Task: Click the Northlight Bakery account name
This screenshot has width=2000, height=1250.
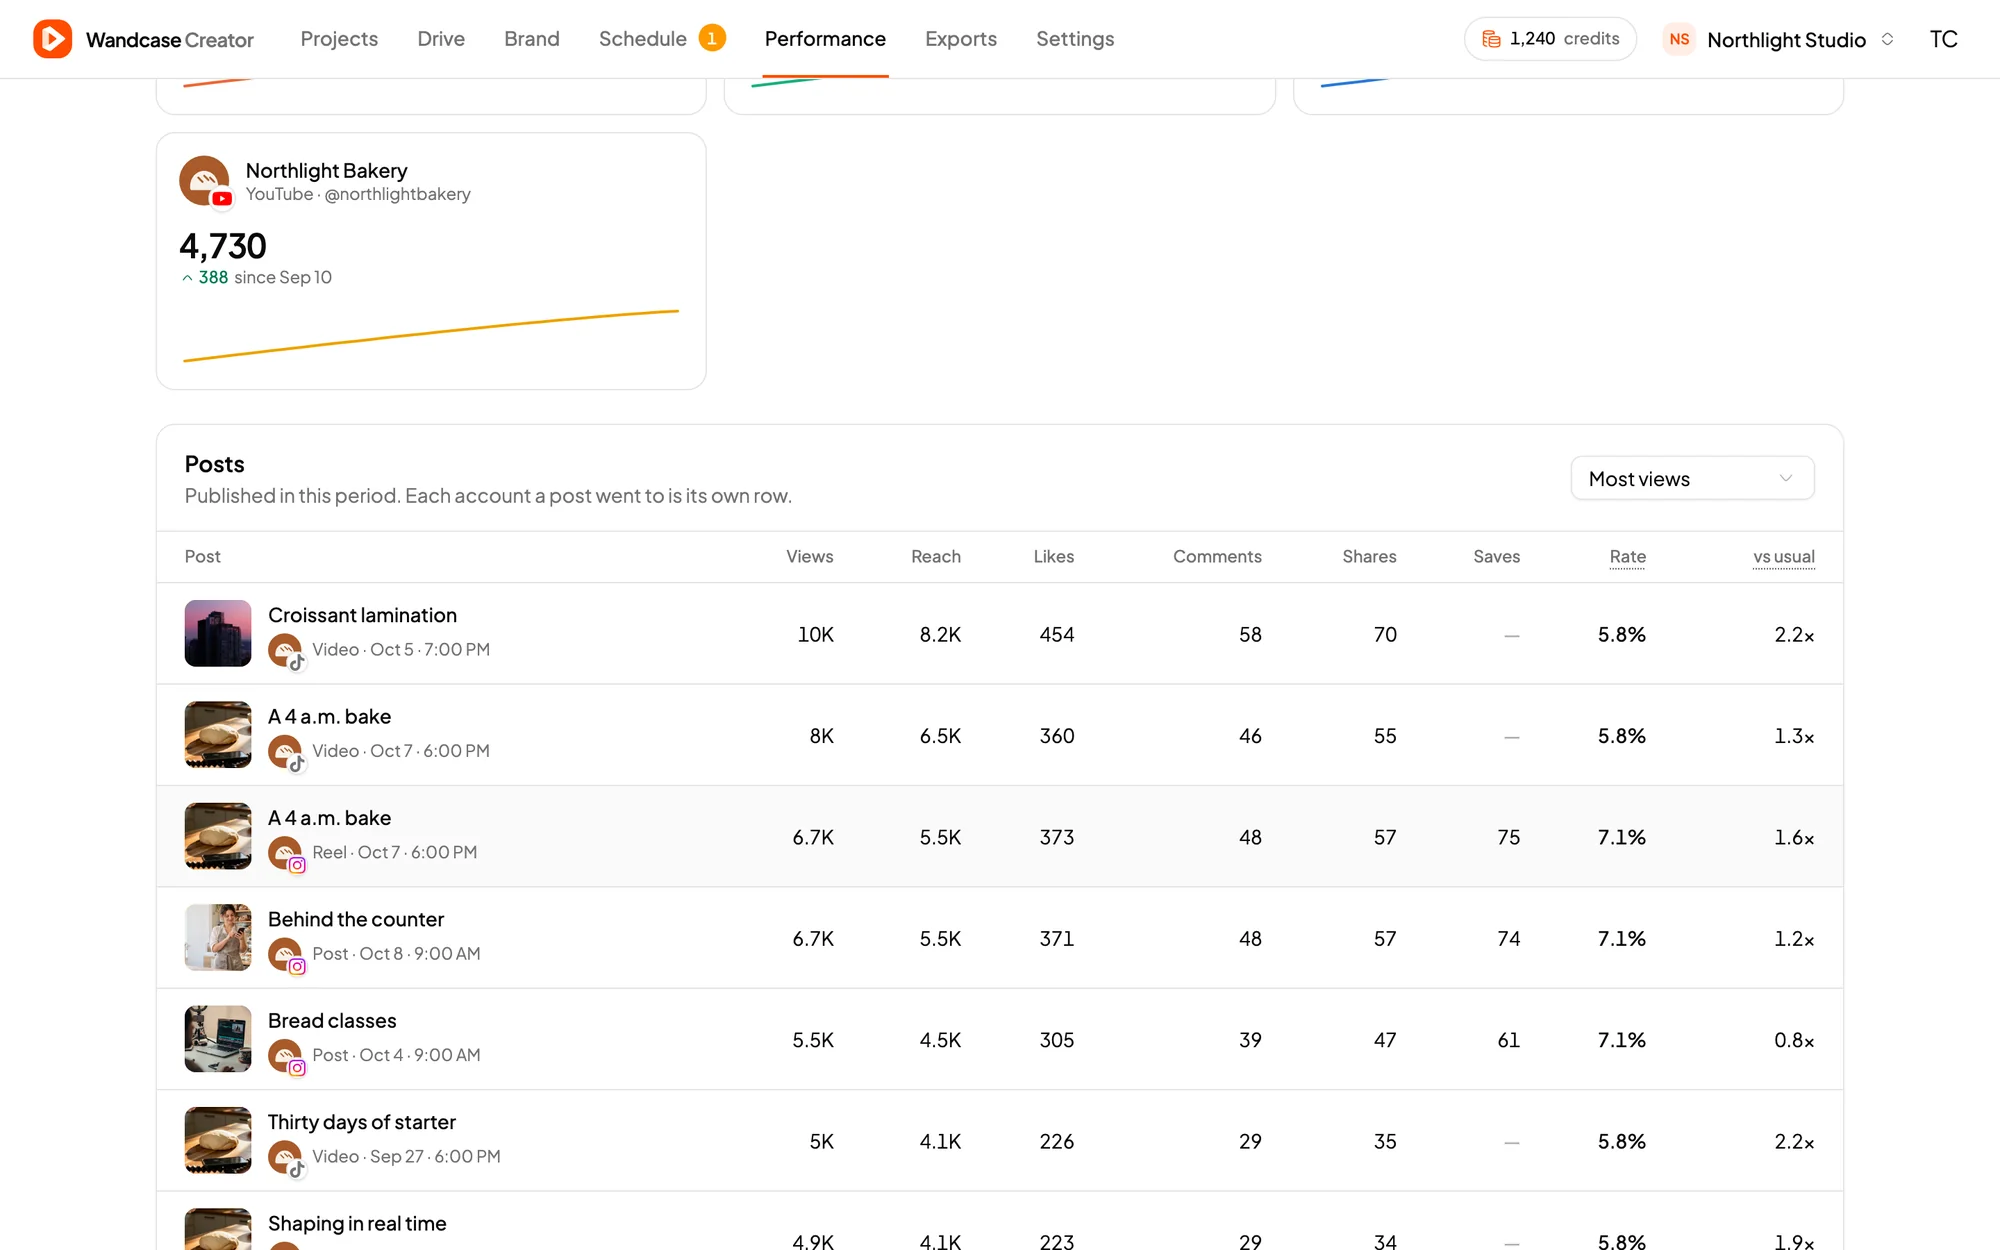Action: (326, 171)
